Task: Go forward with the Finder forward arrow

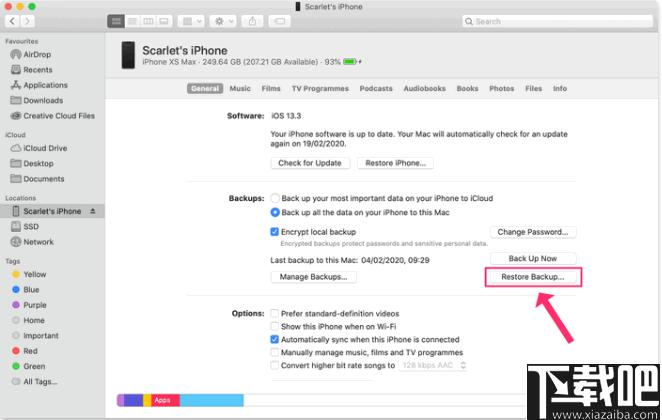Action: pyautogui.click(x=27, y=21)
